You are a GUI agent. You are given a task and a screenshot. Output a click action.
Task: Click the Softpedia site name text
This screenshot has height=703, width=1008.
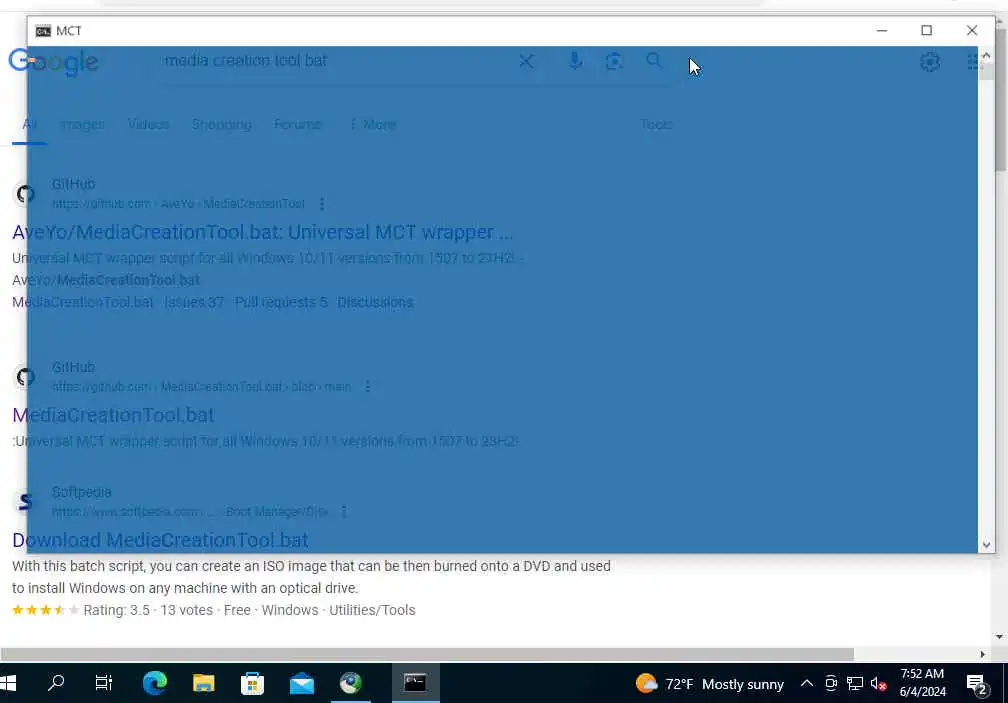(82, 492)
